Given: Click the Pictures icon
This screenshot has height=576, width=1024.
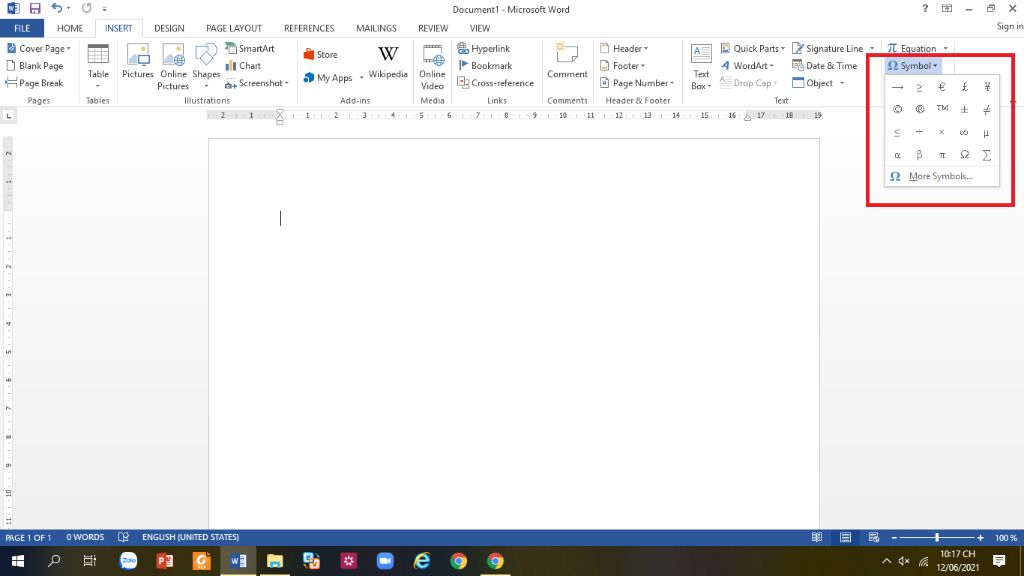Looking at the screenshot, I should click(138, 61).
